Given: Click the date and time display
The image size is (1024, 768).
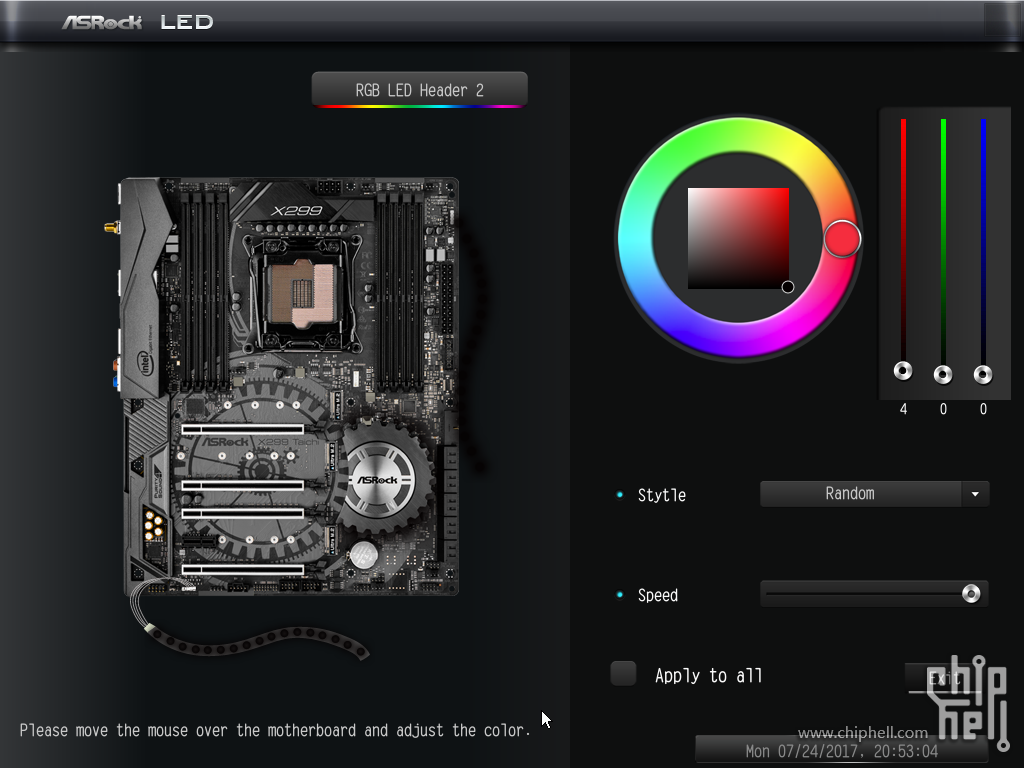Looking at the screenshot, I should coord(841,751).
